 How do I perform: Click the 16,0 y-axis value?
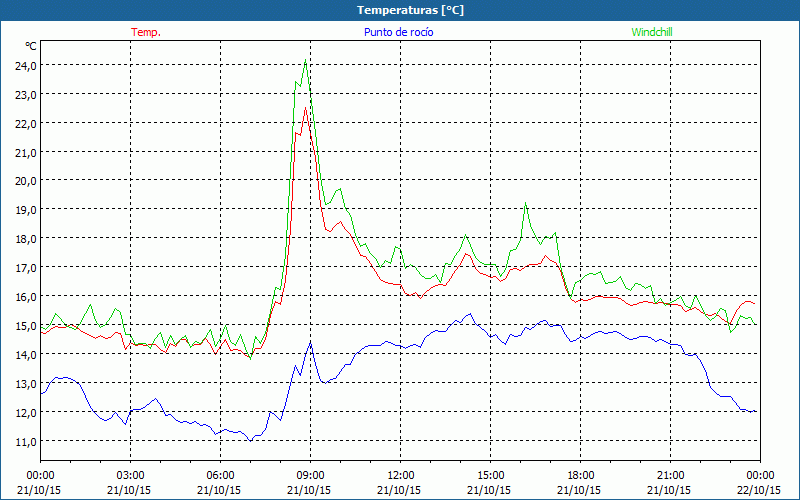coord(27,296)
